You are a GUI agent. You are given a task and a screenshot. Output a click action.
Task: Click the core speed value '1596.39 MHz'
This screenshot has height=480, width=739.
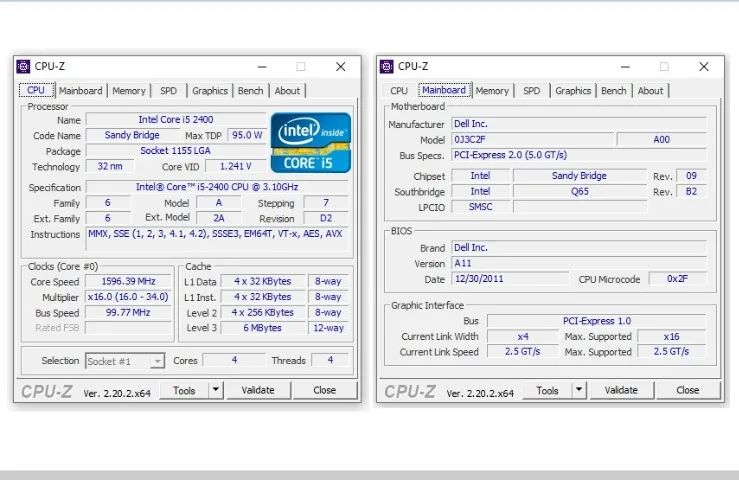pyautogui.click(x=129, y=281)
